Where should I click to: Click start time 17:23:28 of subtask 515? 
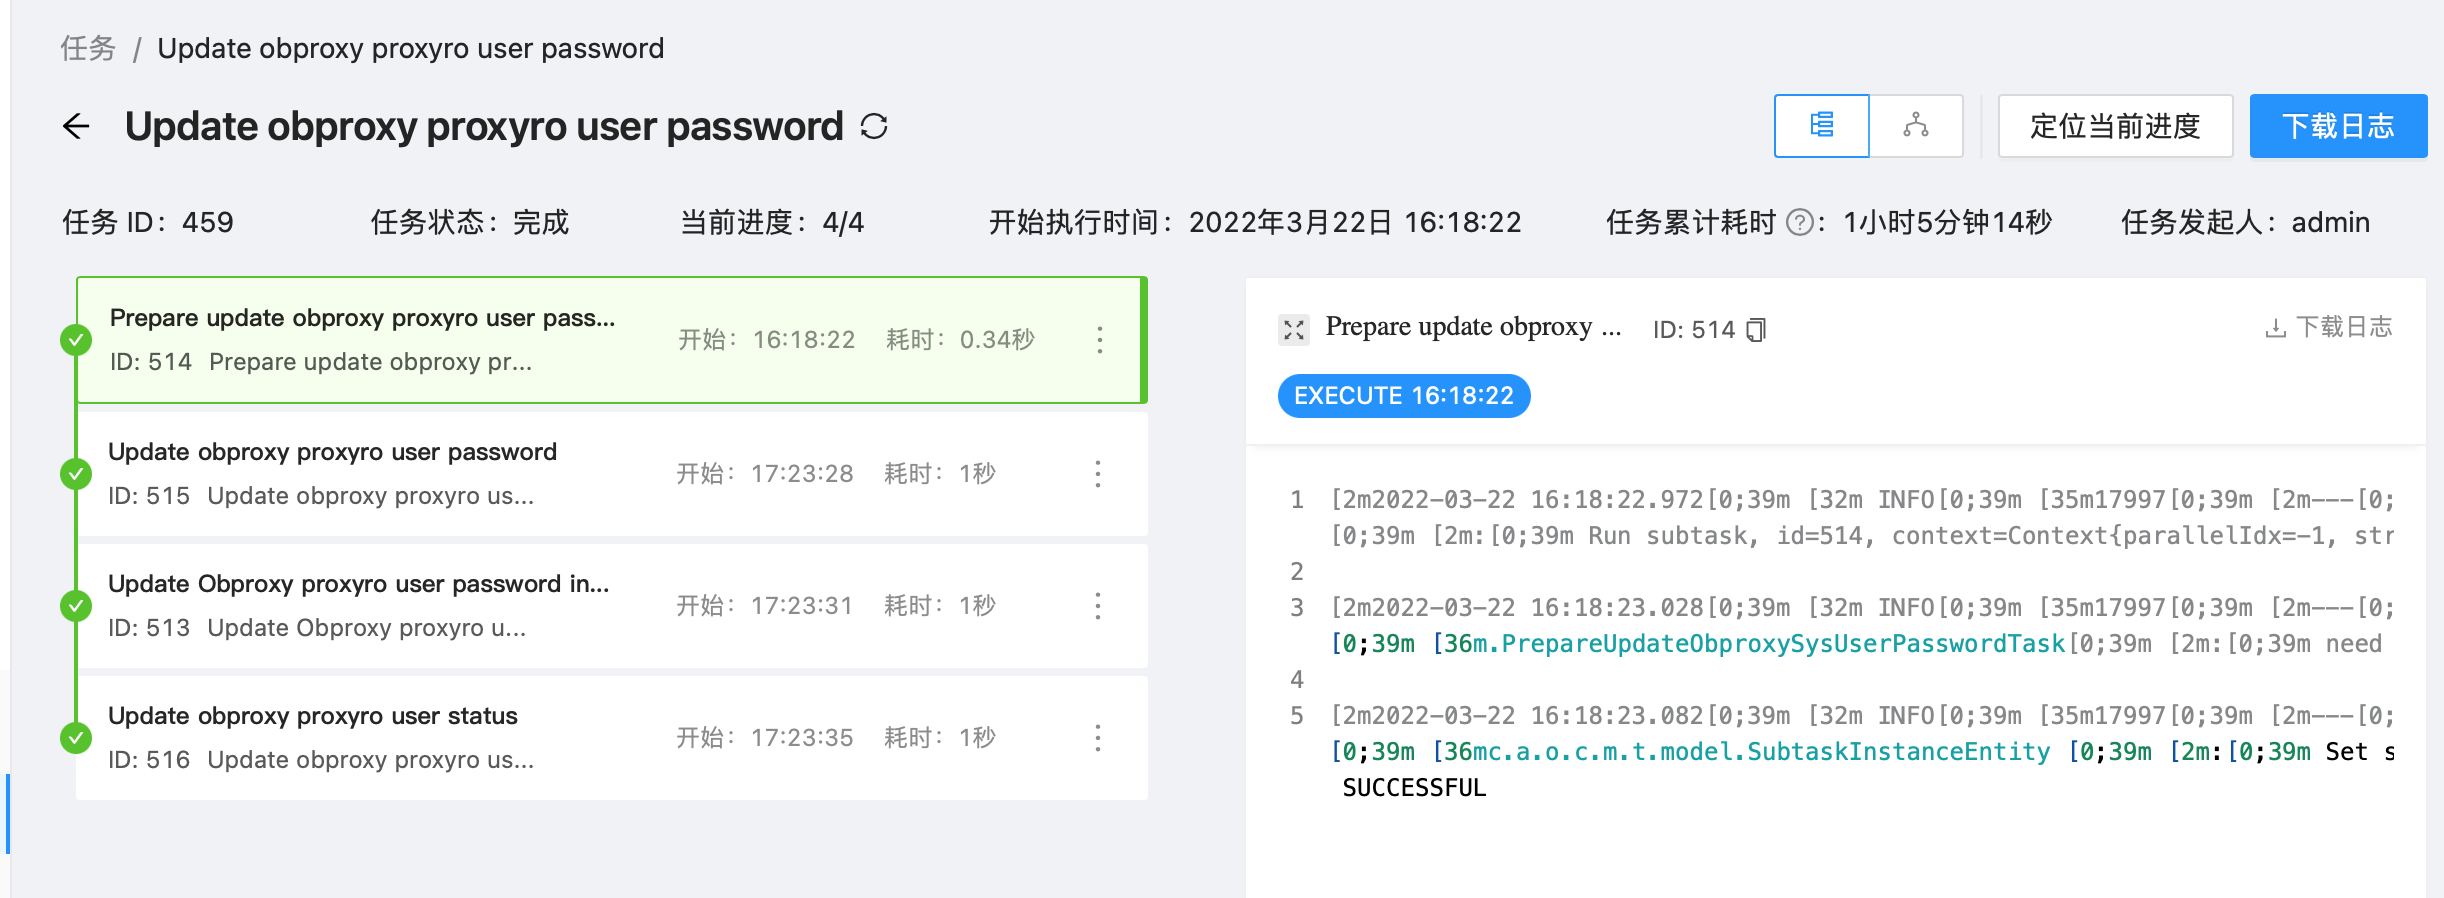[802, 474]
